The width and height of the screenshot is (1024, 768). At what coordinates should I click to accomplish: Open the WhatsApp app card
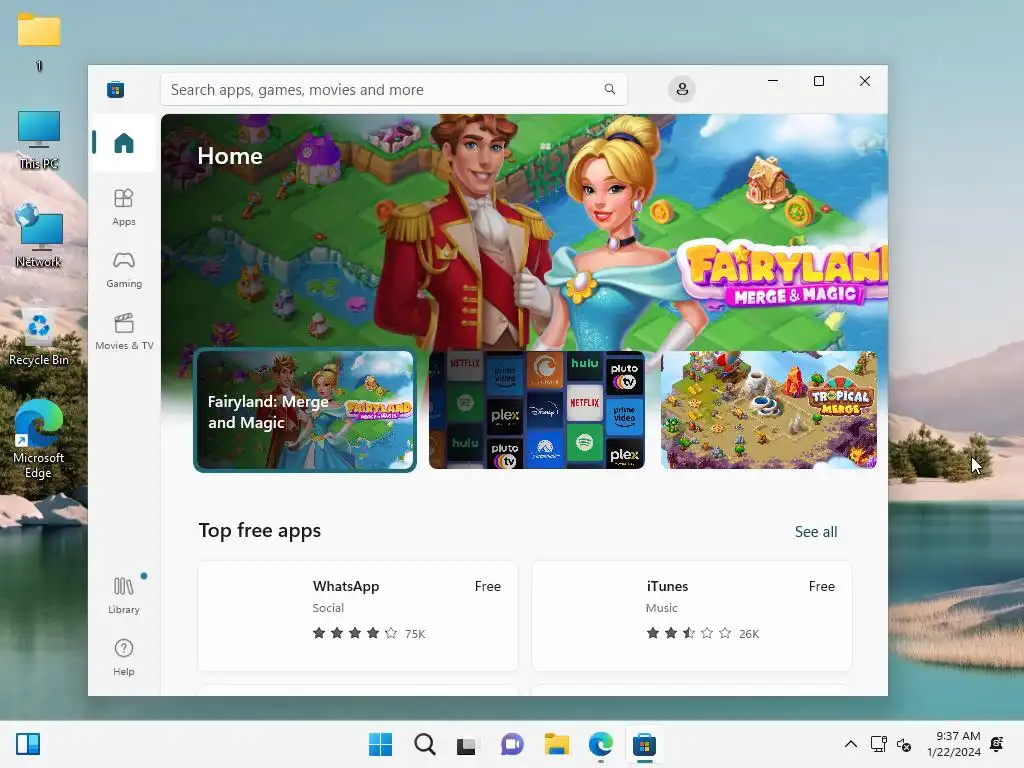(x=358, y=616)
